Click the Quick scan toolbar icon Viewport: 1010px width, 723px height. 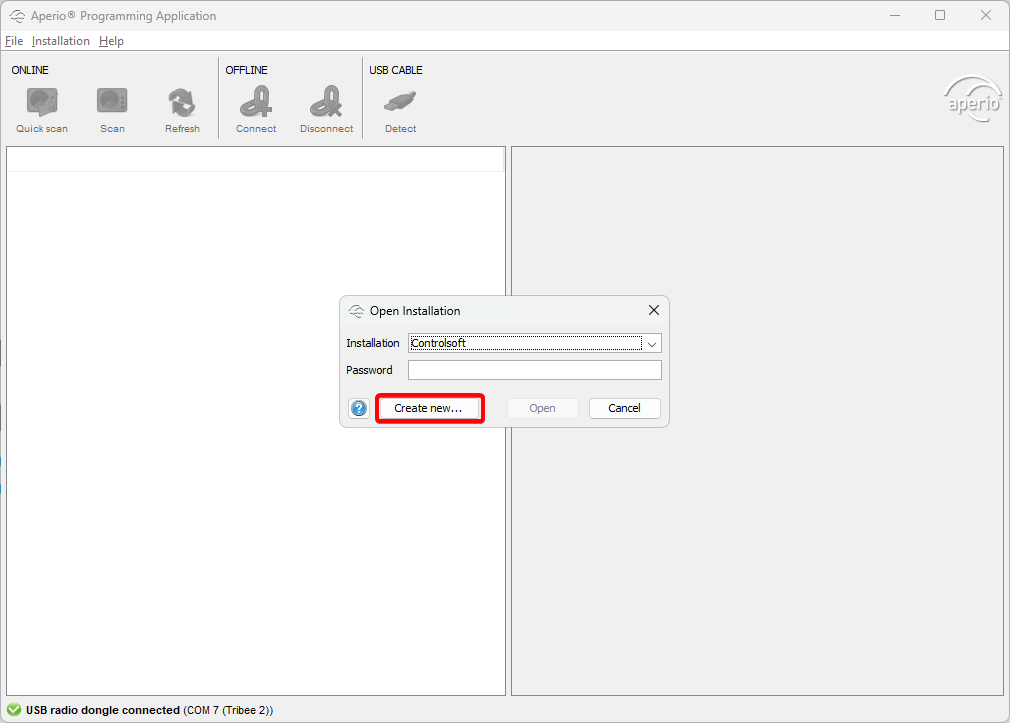tap(42, 102)
